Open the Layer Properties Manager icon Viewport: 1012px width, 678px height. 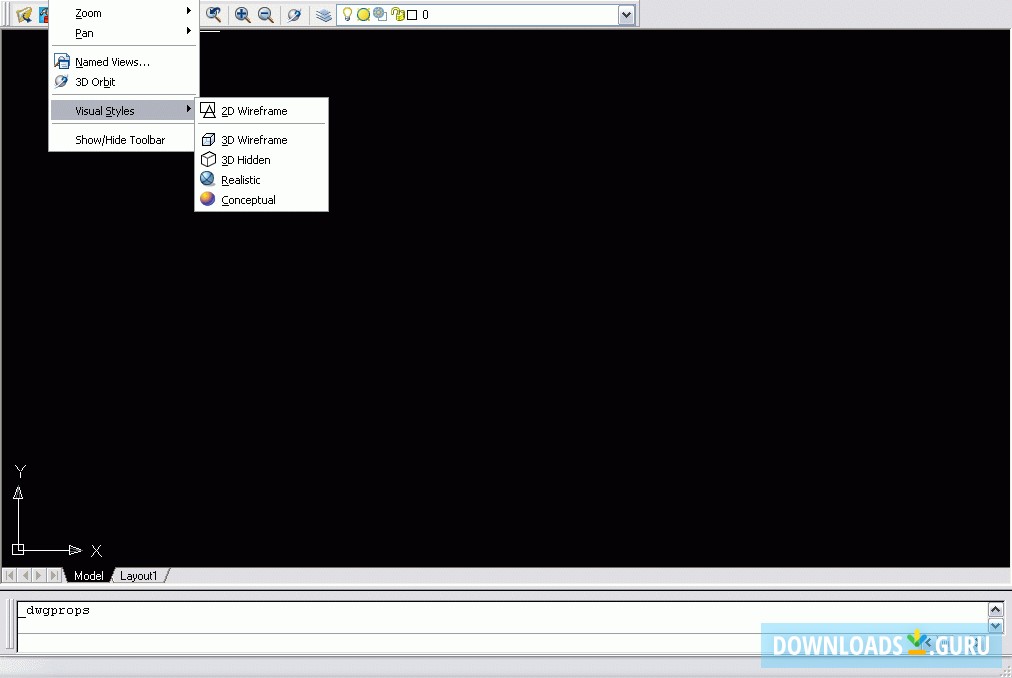[x=323, y=14]
